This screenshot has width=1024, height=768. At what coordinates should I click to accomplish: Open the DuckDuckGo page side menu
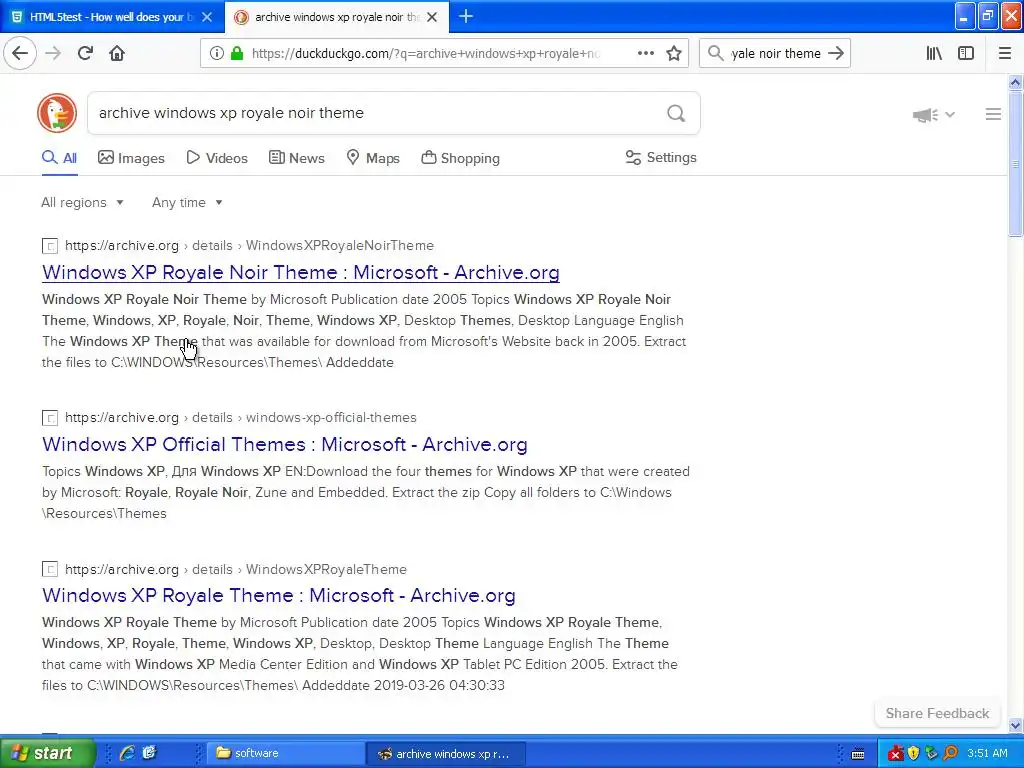point(993,114)
